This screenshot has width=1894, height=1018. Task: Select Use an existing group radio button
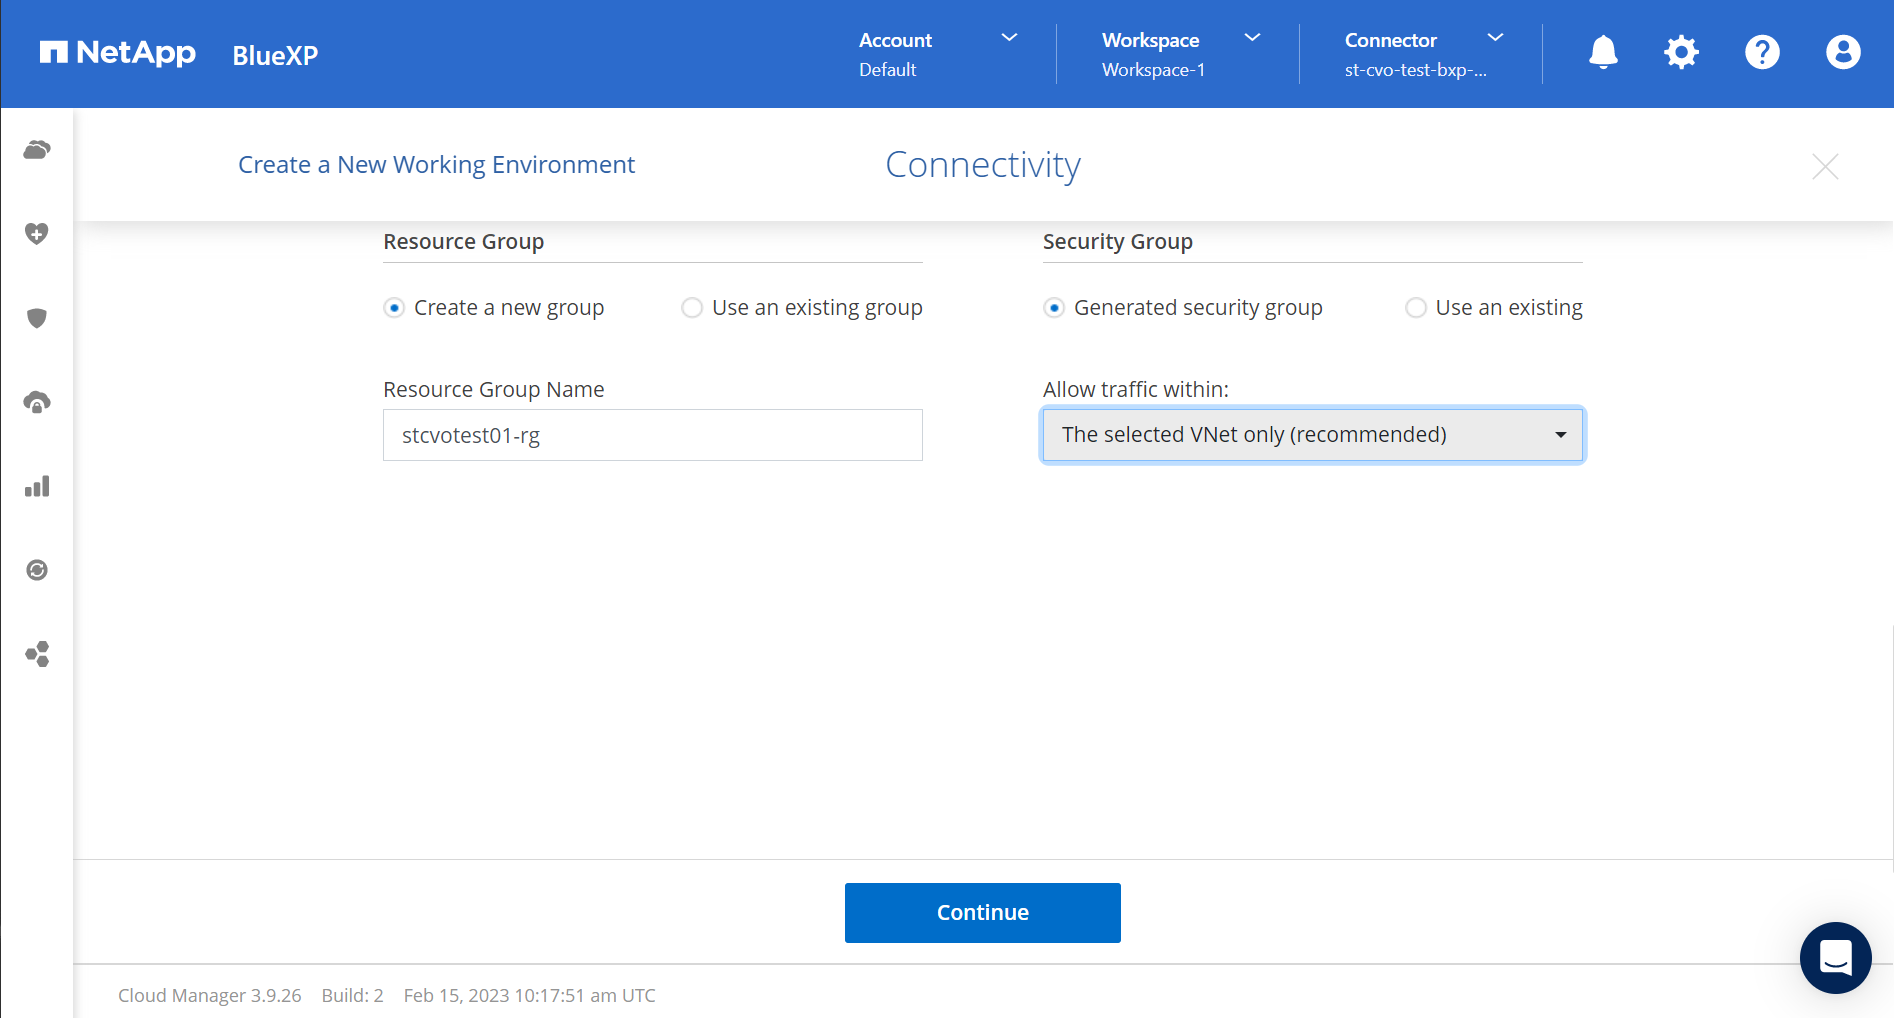pyautogui.click(x=692, y=307)
